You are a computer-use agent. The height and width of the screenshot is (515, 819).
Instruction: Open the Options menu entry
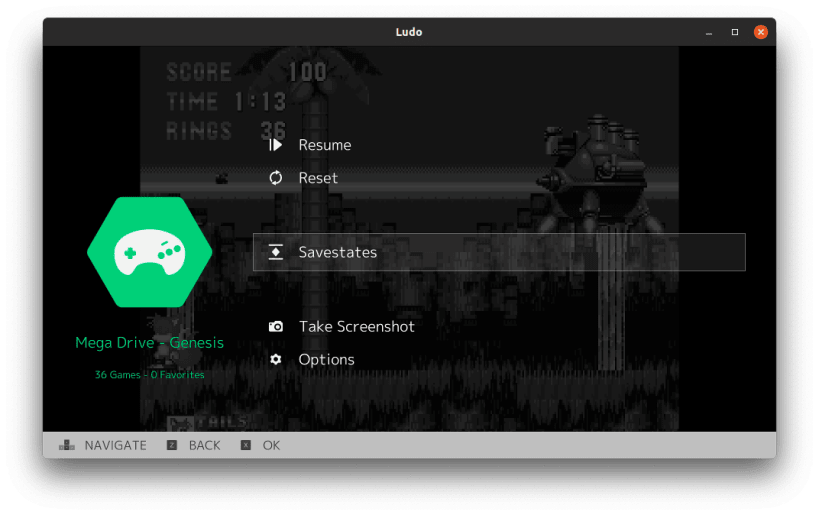(326, 359)
